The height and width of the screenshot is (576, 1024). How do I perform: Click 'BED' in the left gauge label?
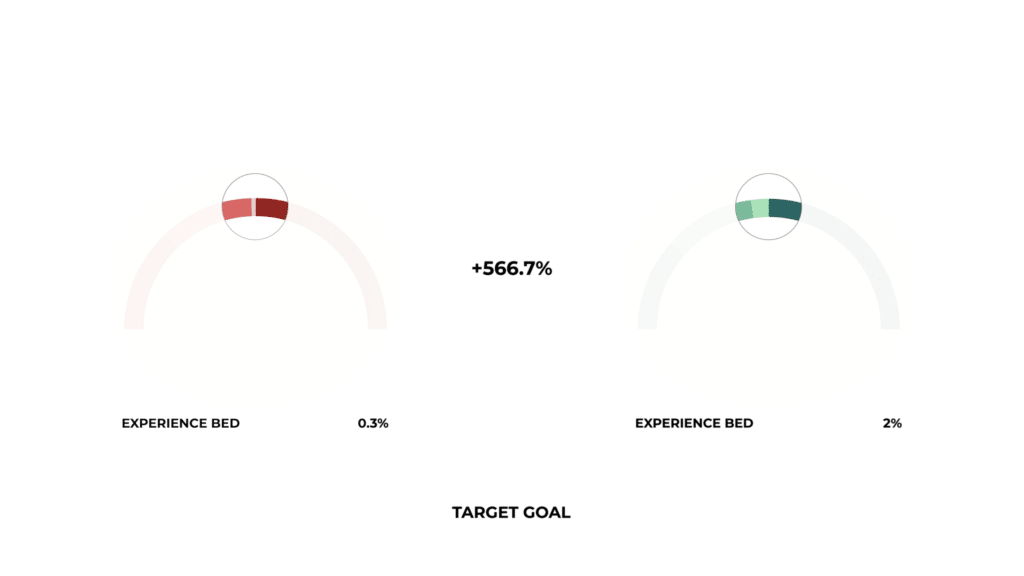coord(225,423)
